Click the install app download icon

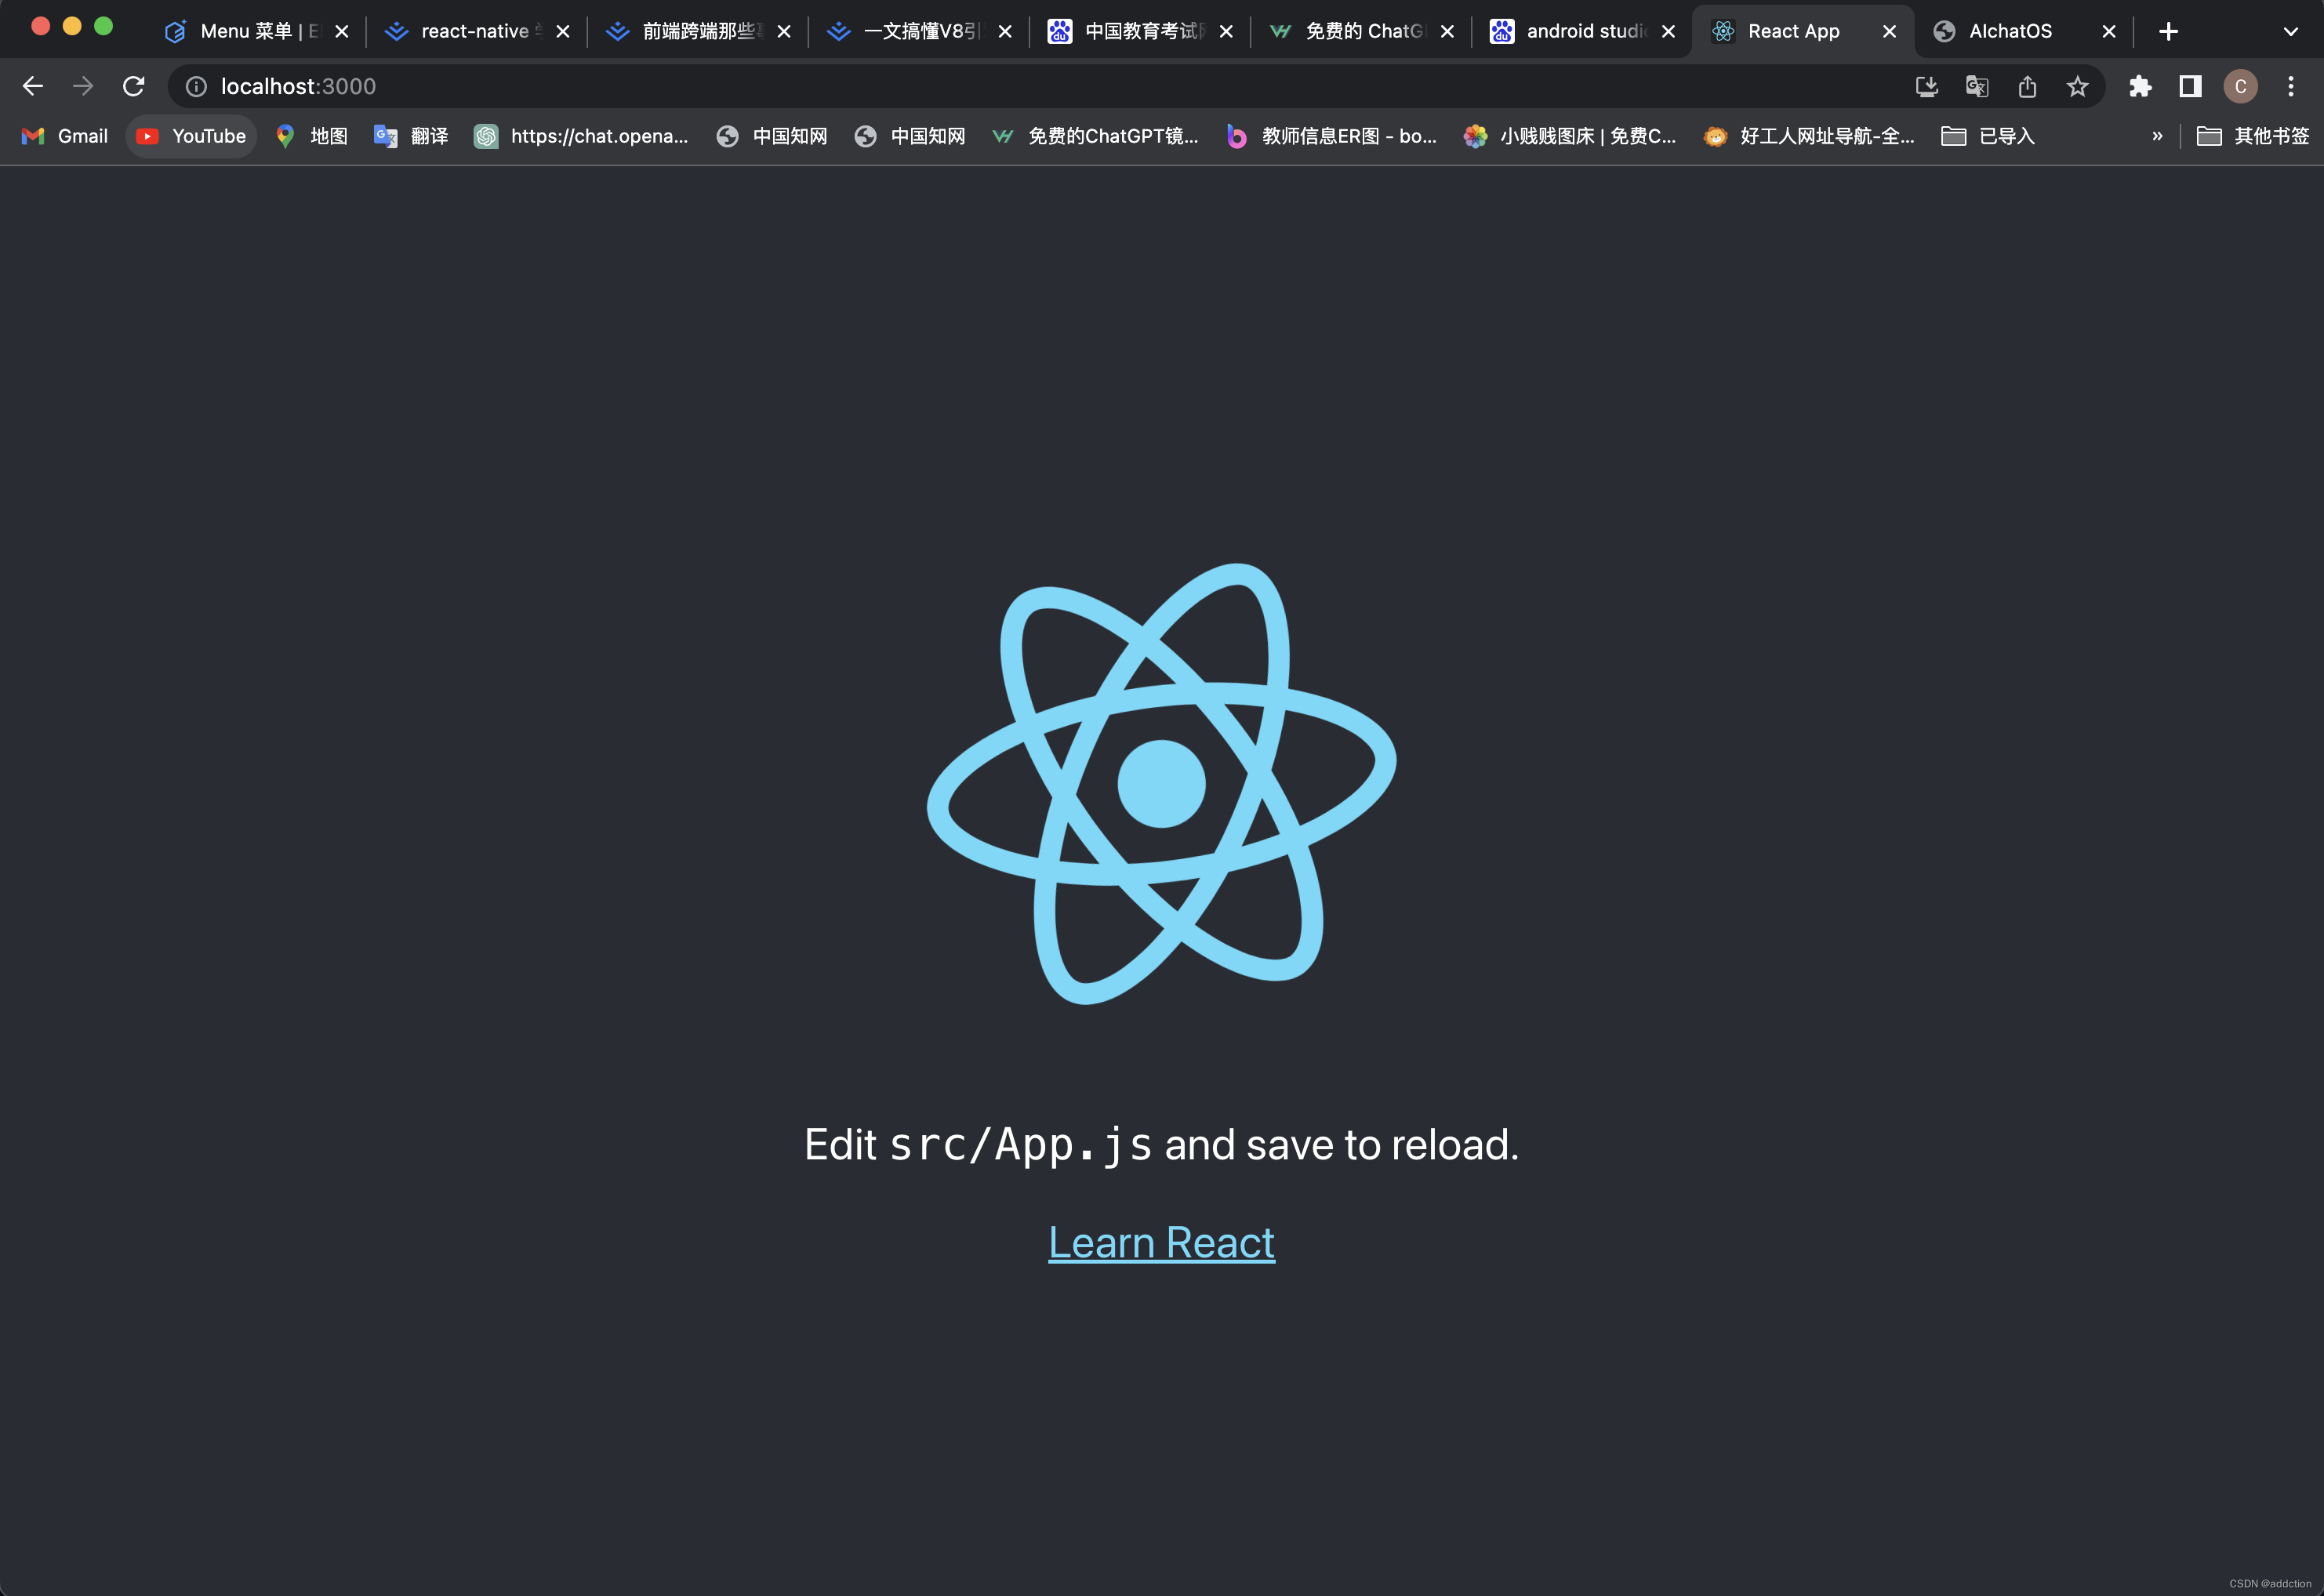coord(1926,87)
